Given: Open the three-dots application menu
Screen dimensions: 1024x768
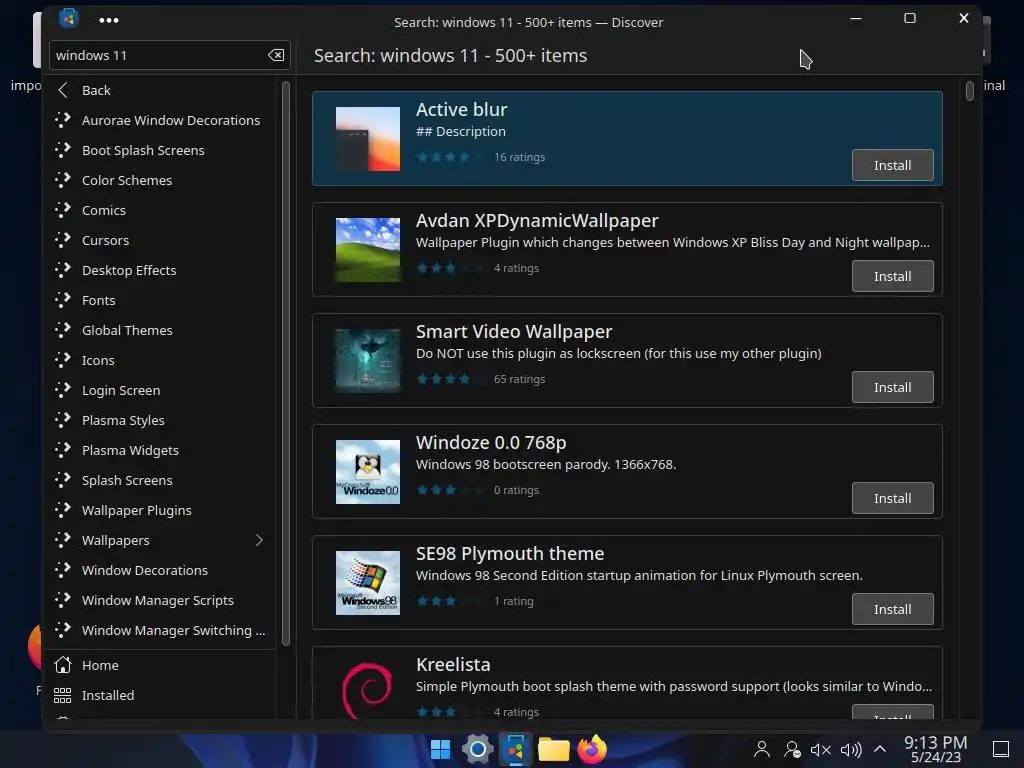Looking at the screenshot, I should [x=108, y=20].
